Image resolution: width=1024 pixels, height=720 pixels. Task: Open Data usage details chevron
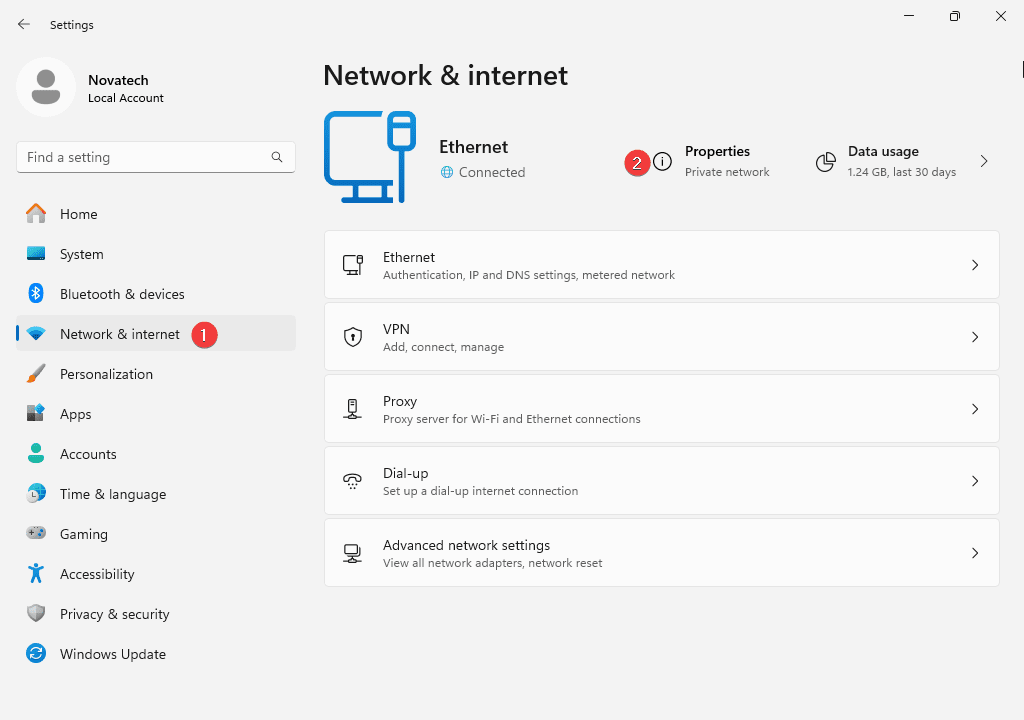984,161
